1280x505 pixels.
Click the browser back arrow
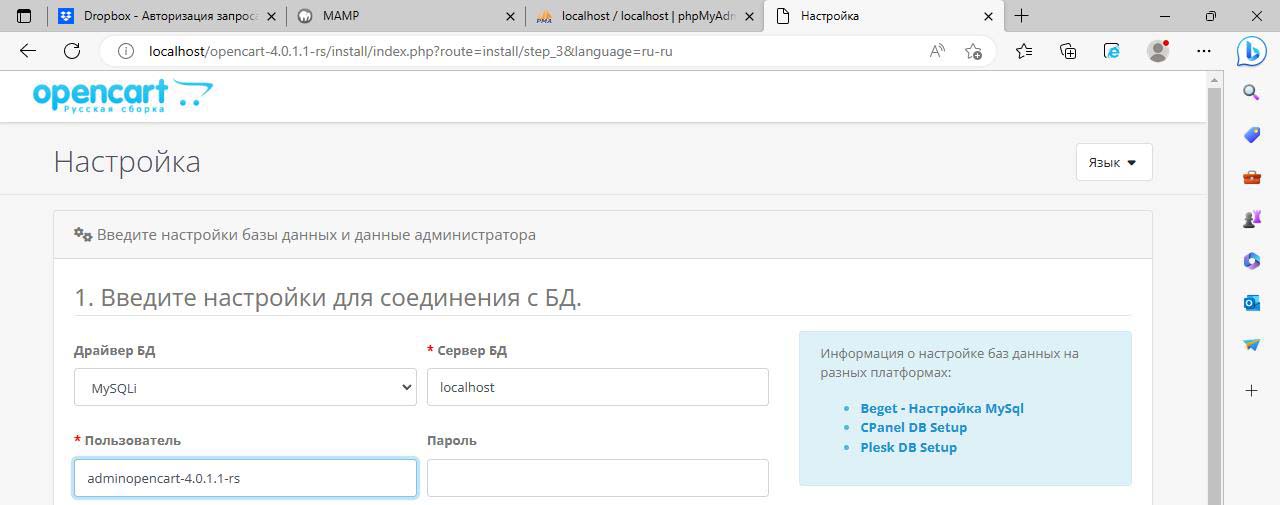click(27, 51)
